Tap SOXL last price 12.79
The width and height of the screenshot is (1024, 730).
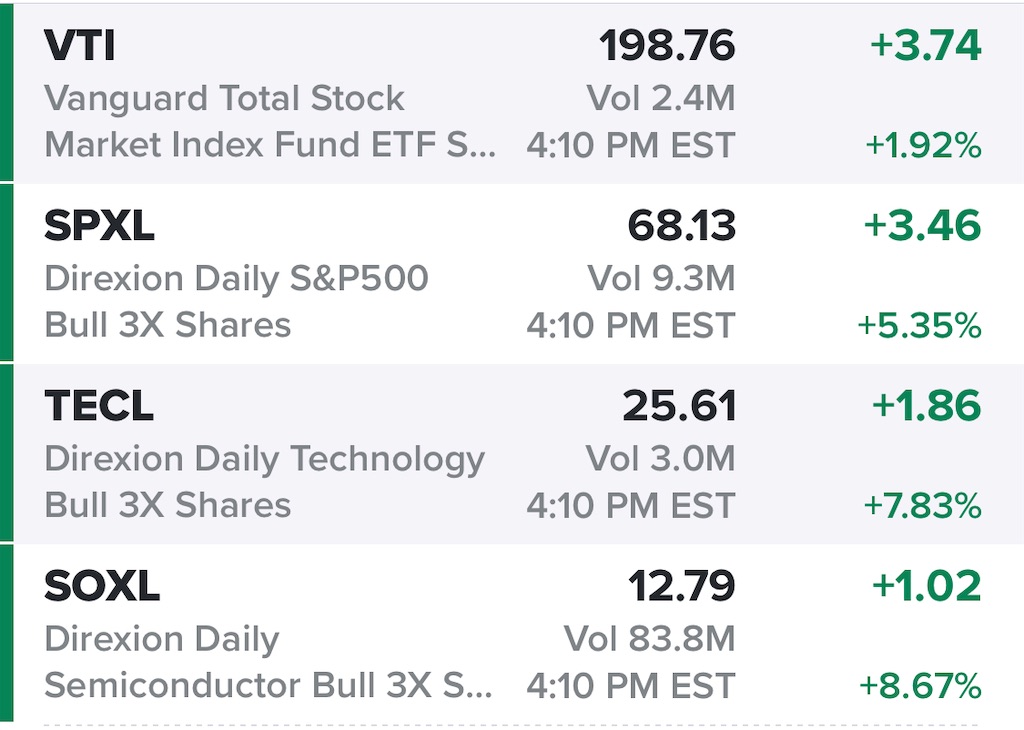pyautogui.click(x=681, y=587)
